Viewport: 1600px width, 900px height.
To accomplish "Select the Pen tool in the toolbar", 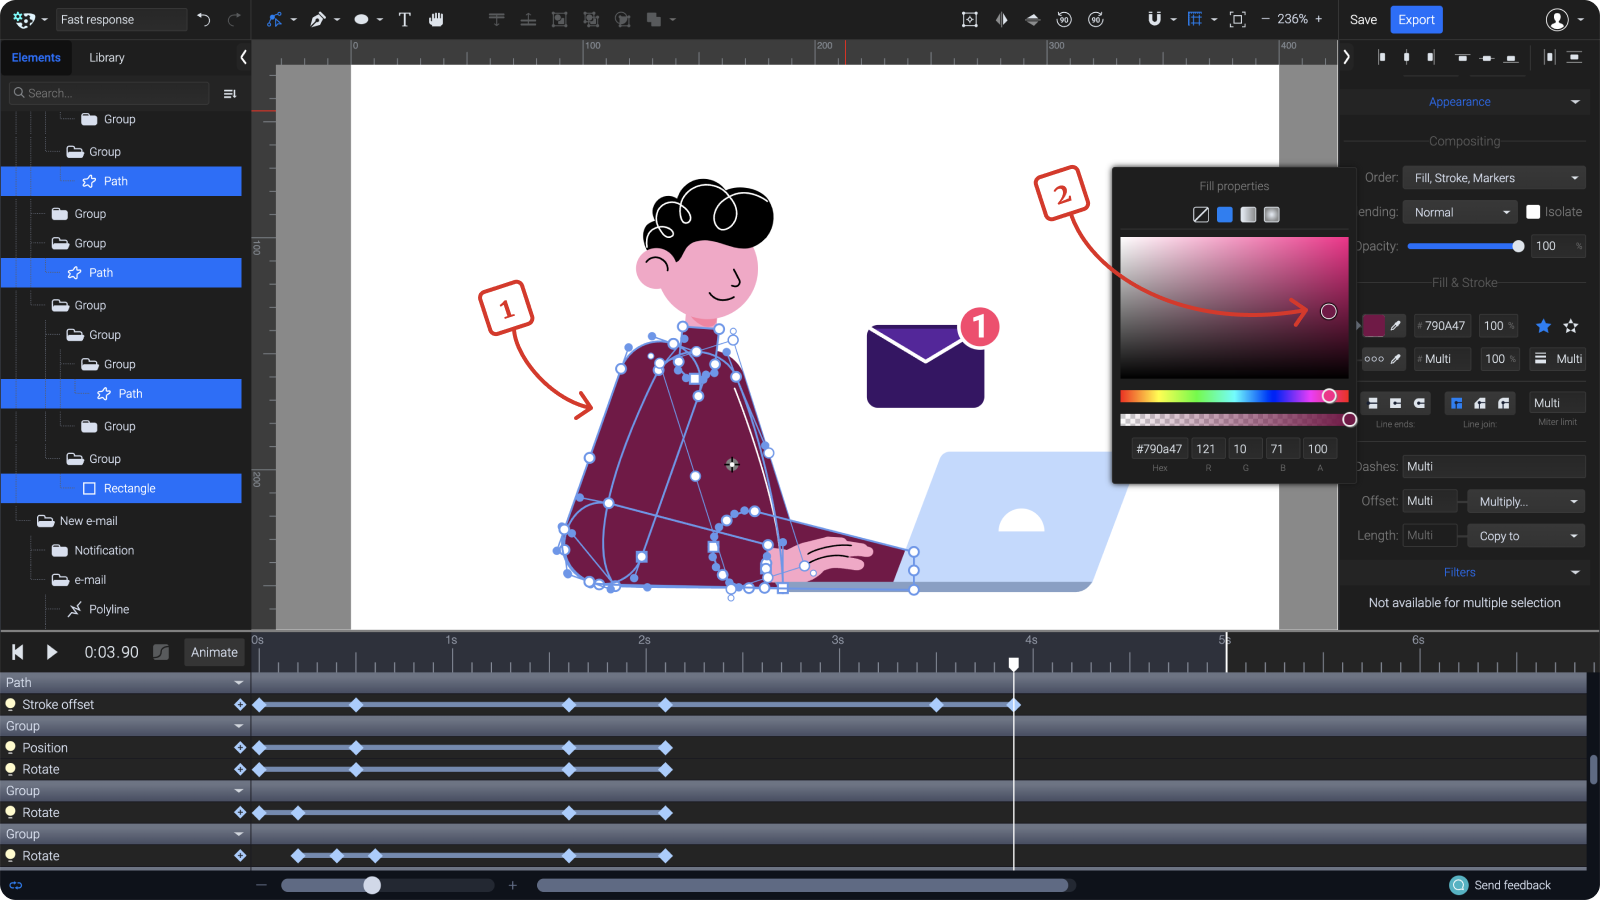I will (318, 19).
